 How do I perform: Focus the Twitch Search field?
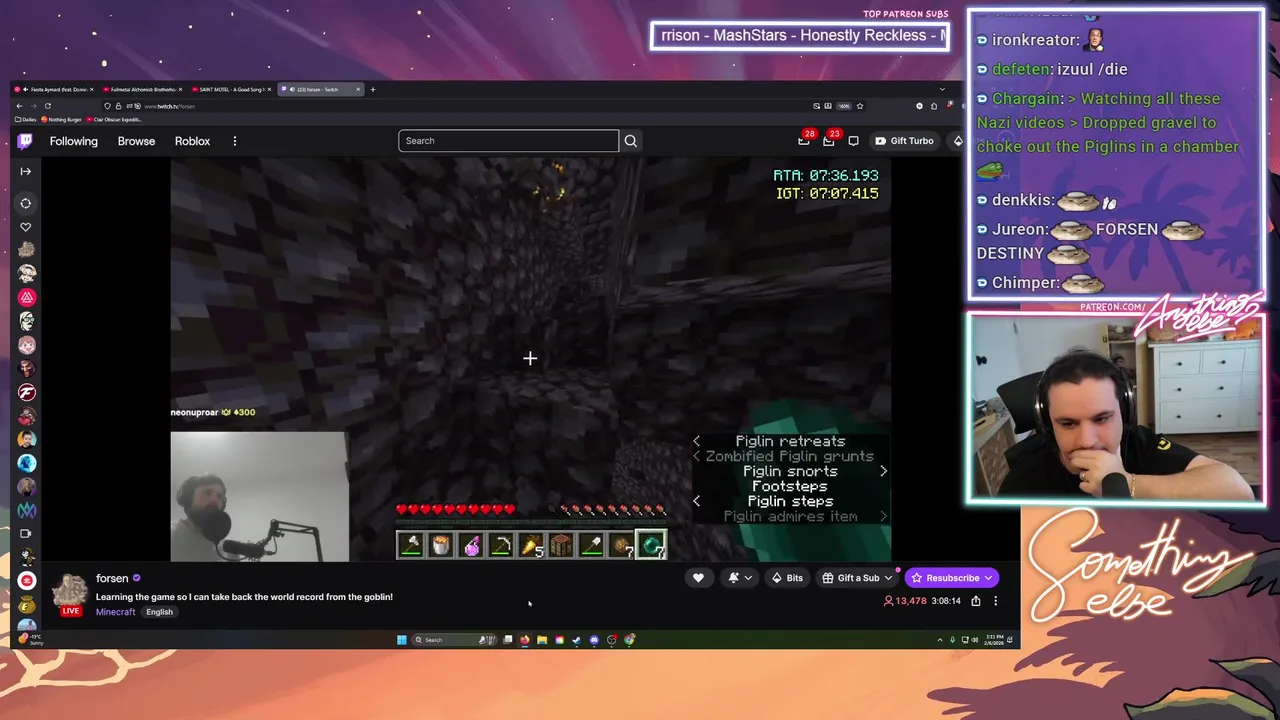pyautogui.click(x=508, y=141)
